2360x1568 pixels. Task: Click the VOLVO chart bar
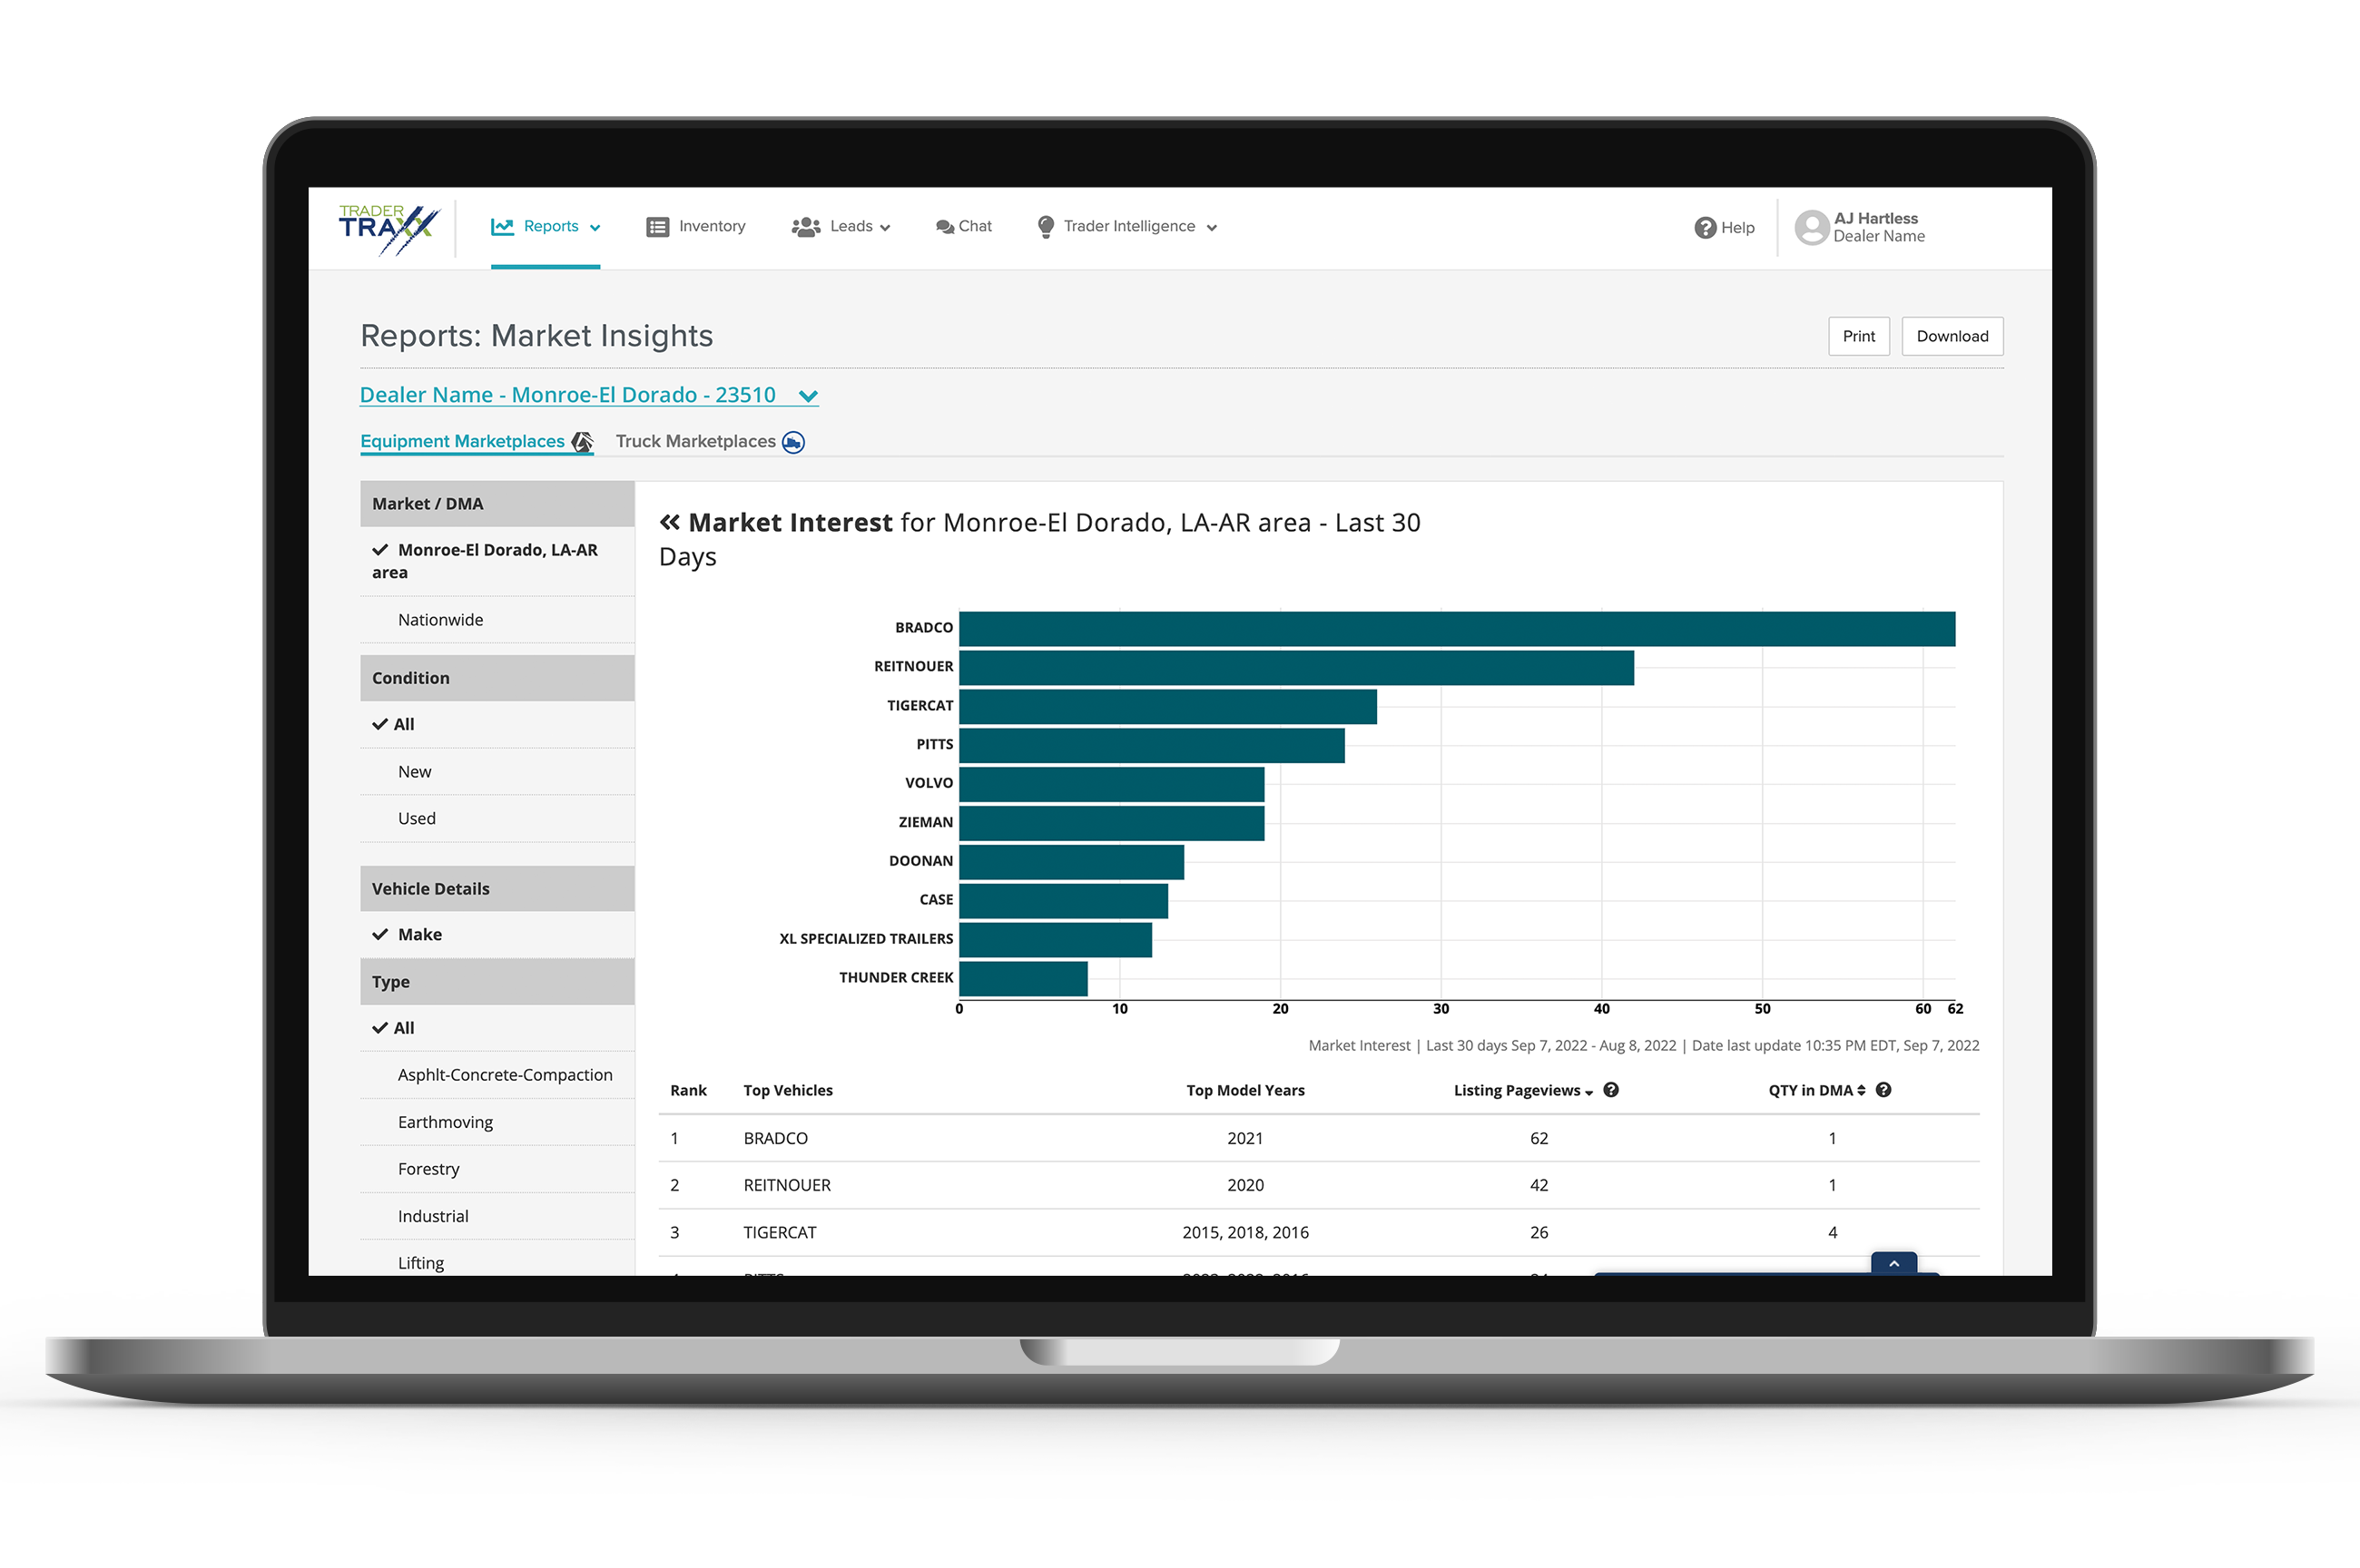point(1112,784)
